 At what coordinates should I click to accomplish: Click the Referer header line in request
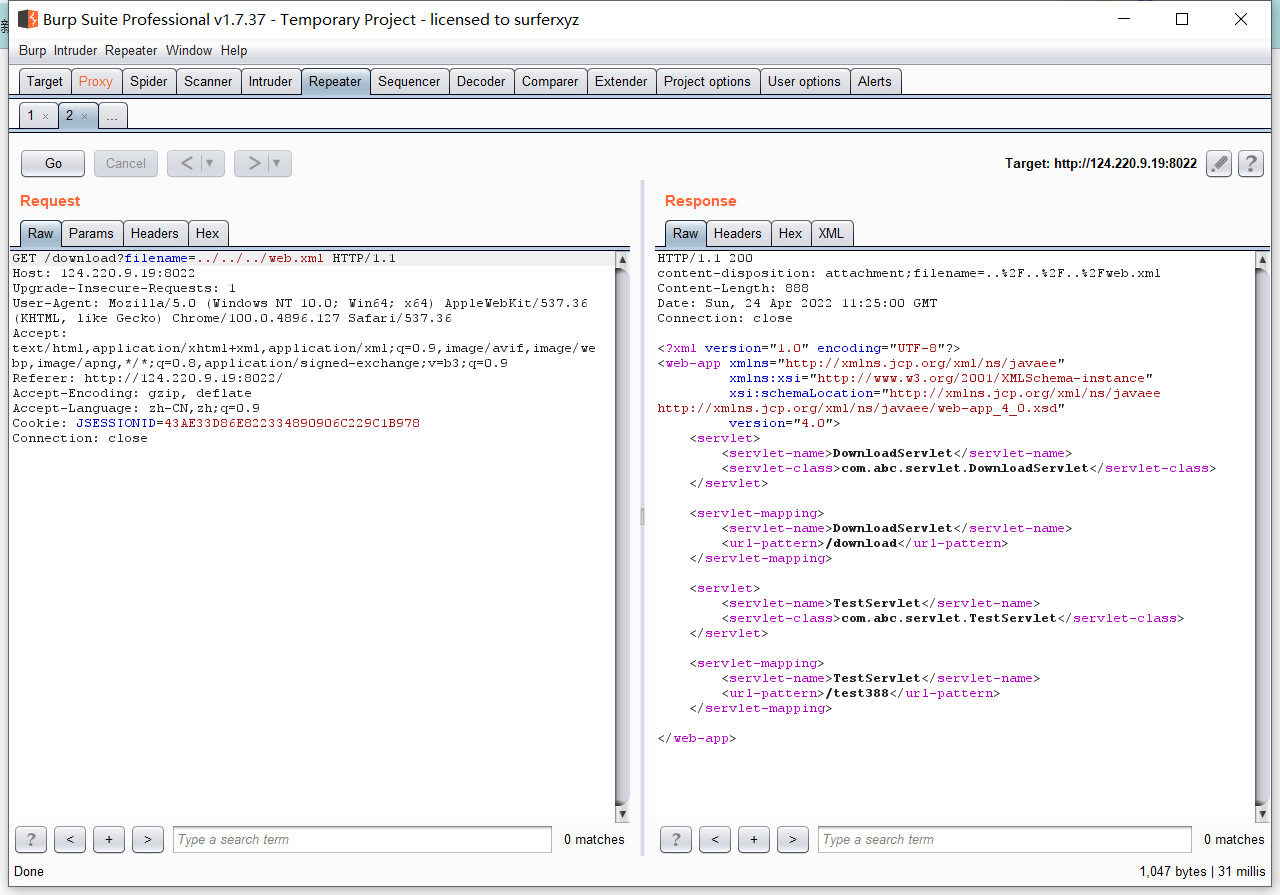click(148, 378)
